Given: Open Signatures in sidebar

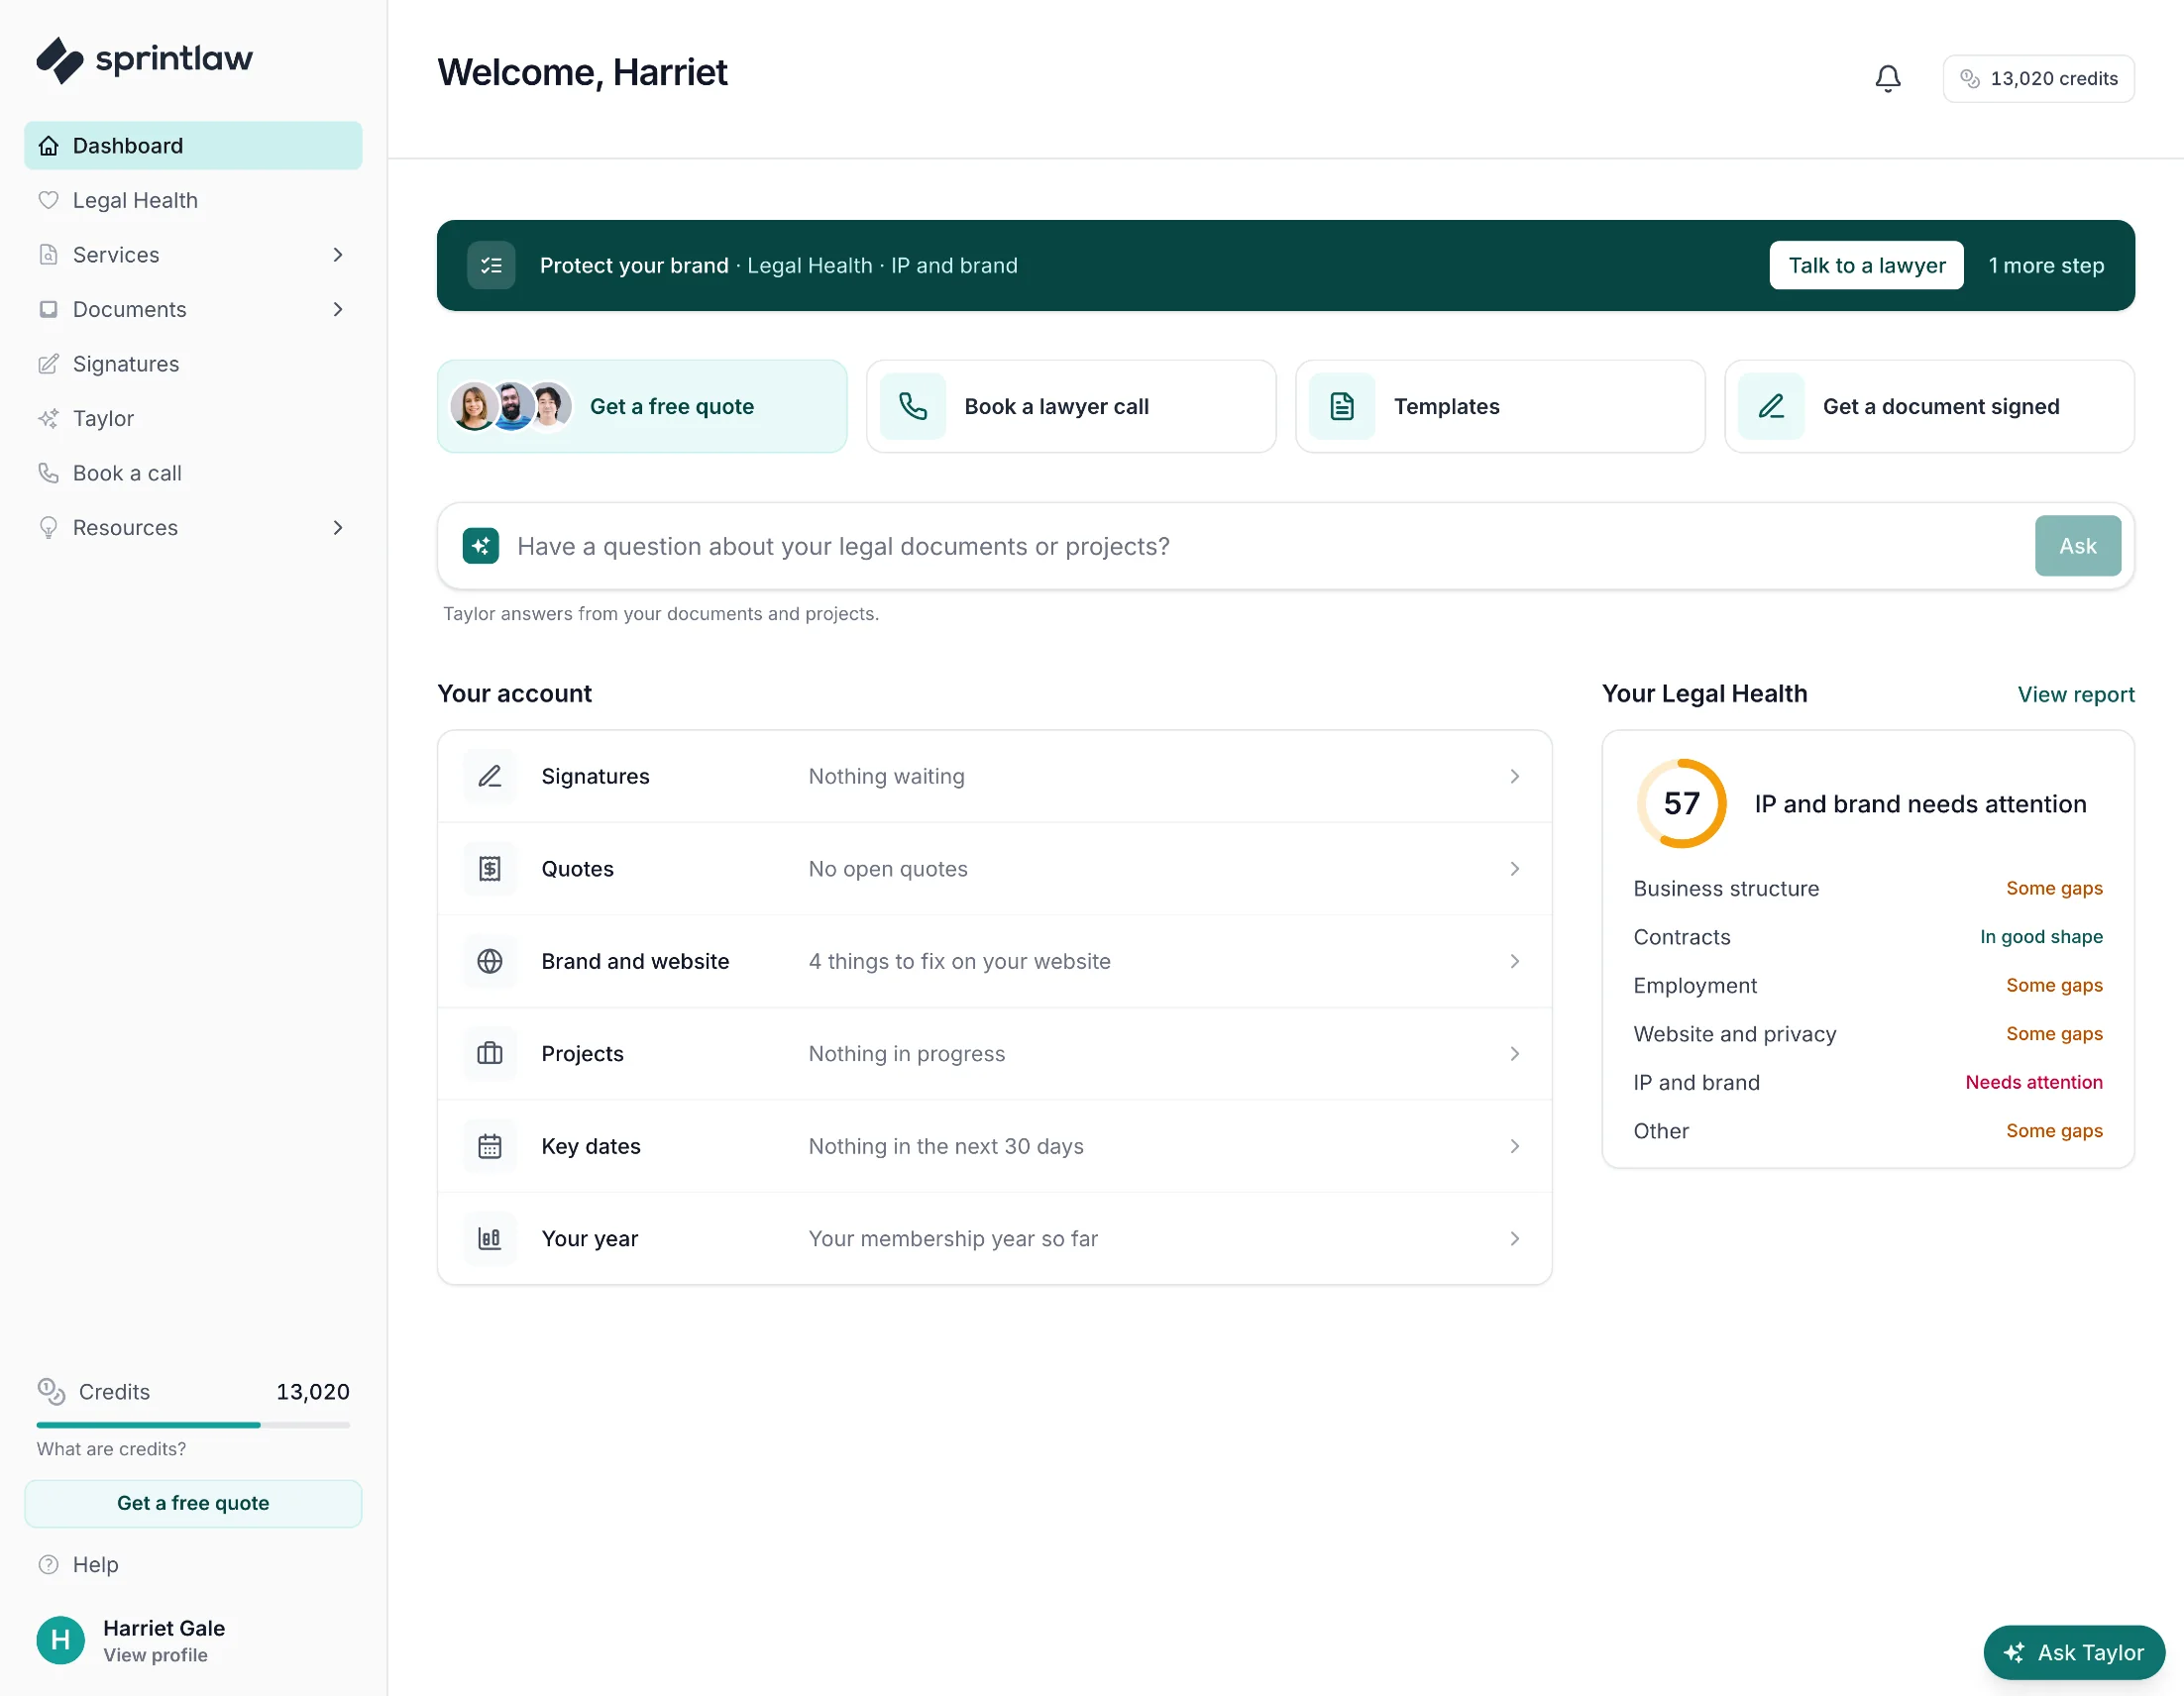Looking at the screenshot, I should (193, 364).
